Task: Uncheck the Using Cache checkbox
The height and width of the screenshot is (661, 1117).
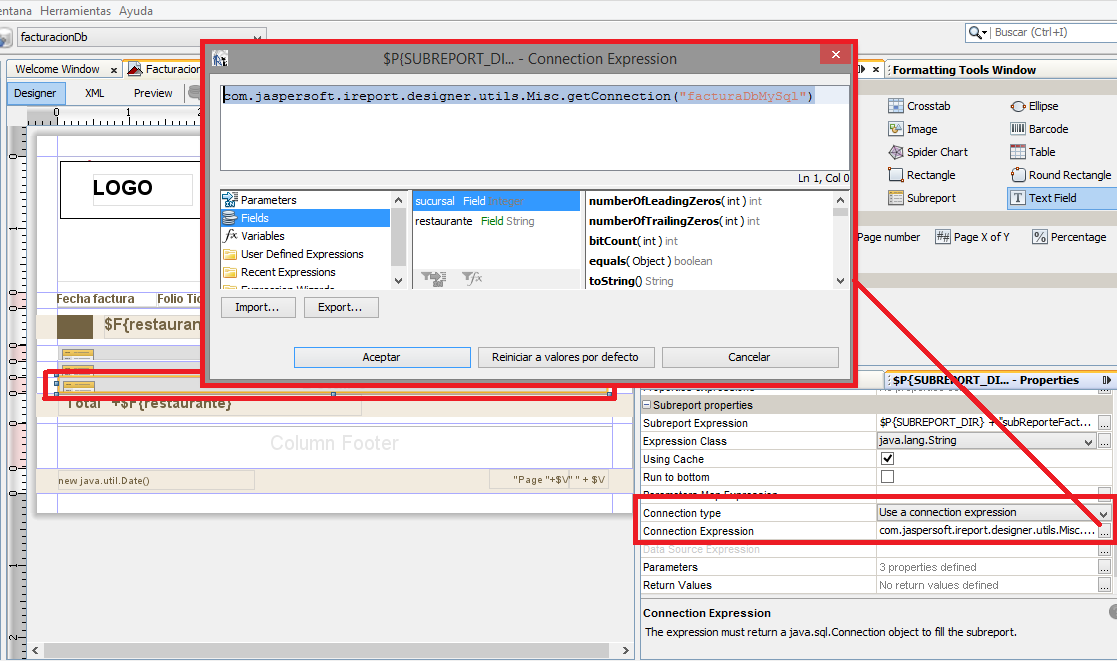Action: tap(888, 458)
